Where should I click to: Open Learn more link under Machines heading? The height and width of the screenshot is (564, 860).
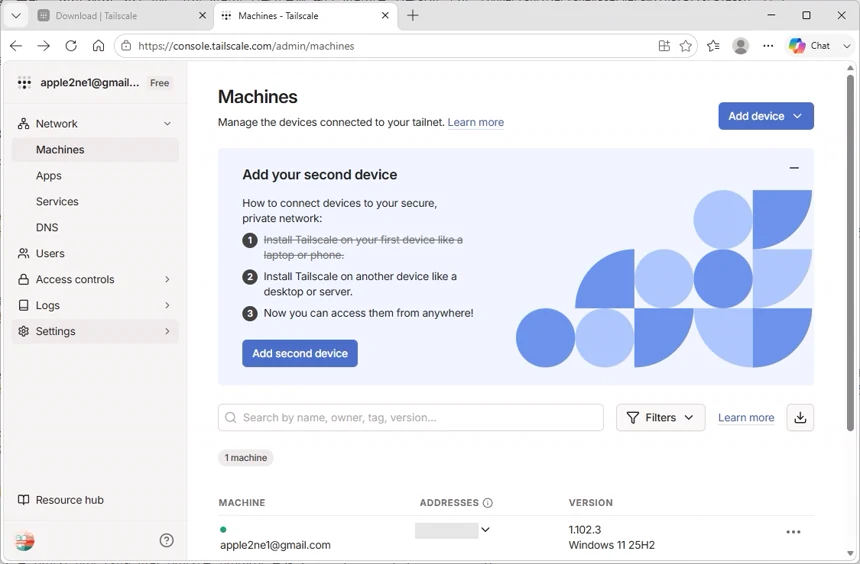[x=476, y=122]
